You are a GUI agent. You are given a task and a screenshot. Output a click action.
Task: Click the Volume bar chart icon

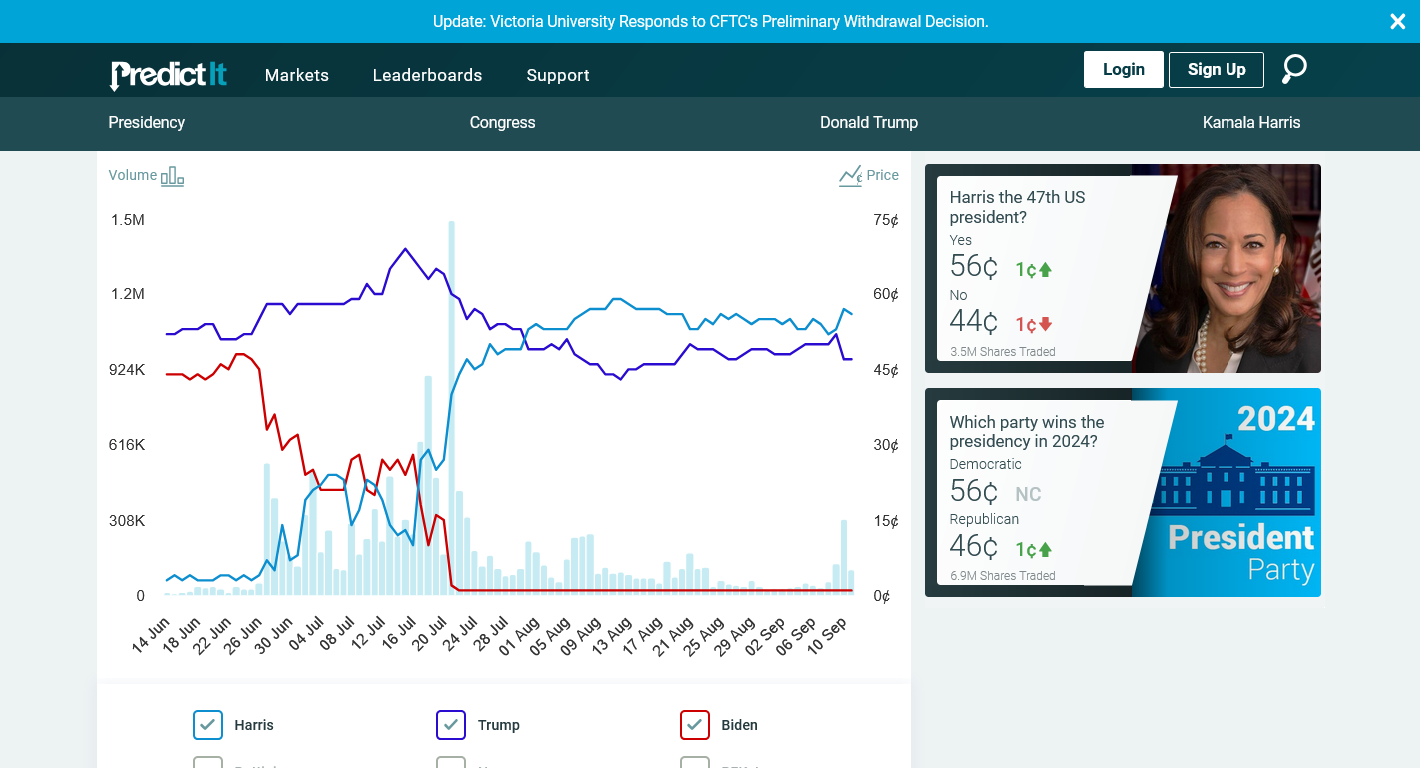(173, 176)
